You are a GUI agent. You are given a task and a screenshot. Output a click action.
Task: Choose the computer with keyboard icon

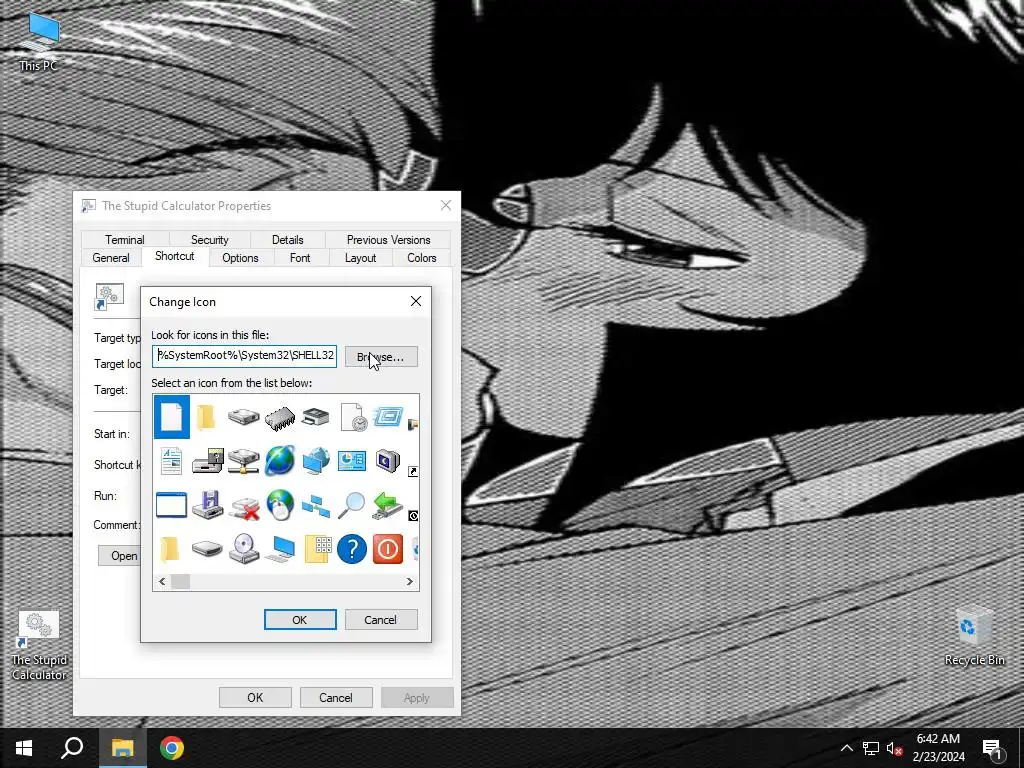[x=280, y=549]
